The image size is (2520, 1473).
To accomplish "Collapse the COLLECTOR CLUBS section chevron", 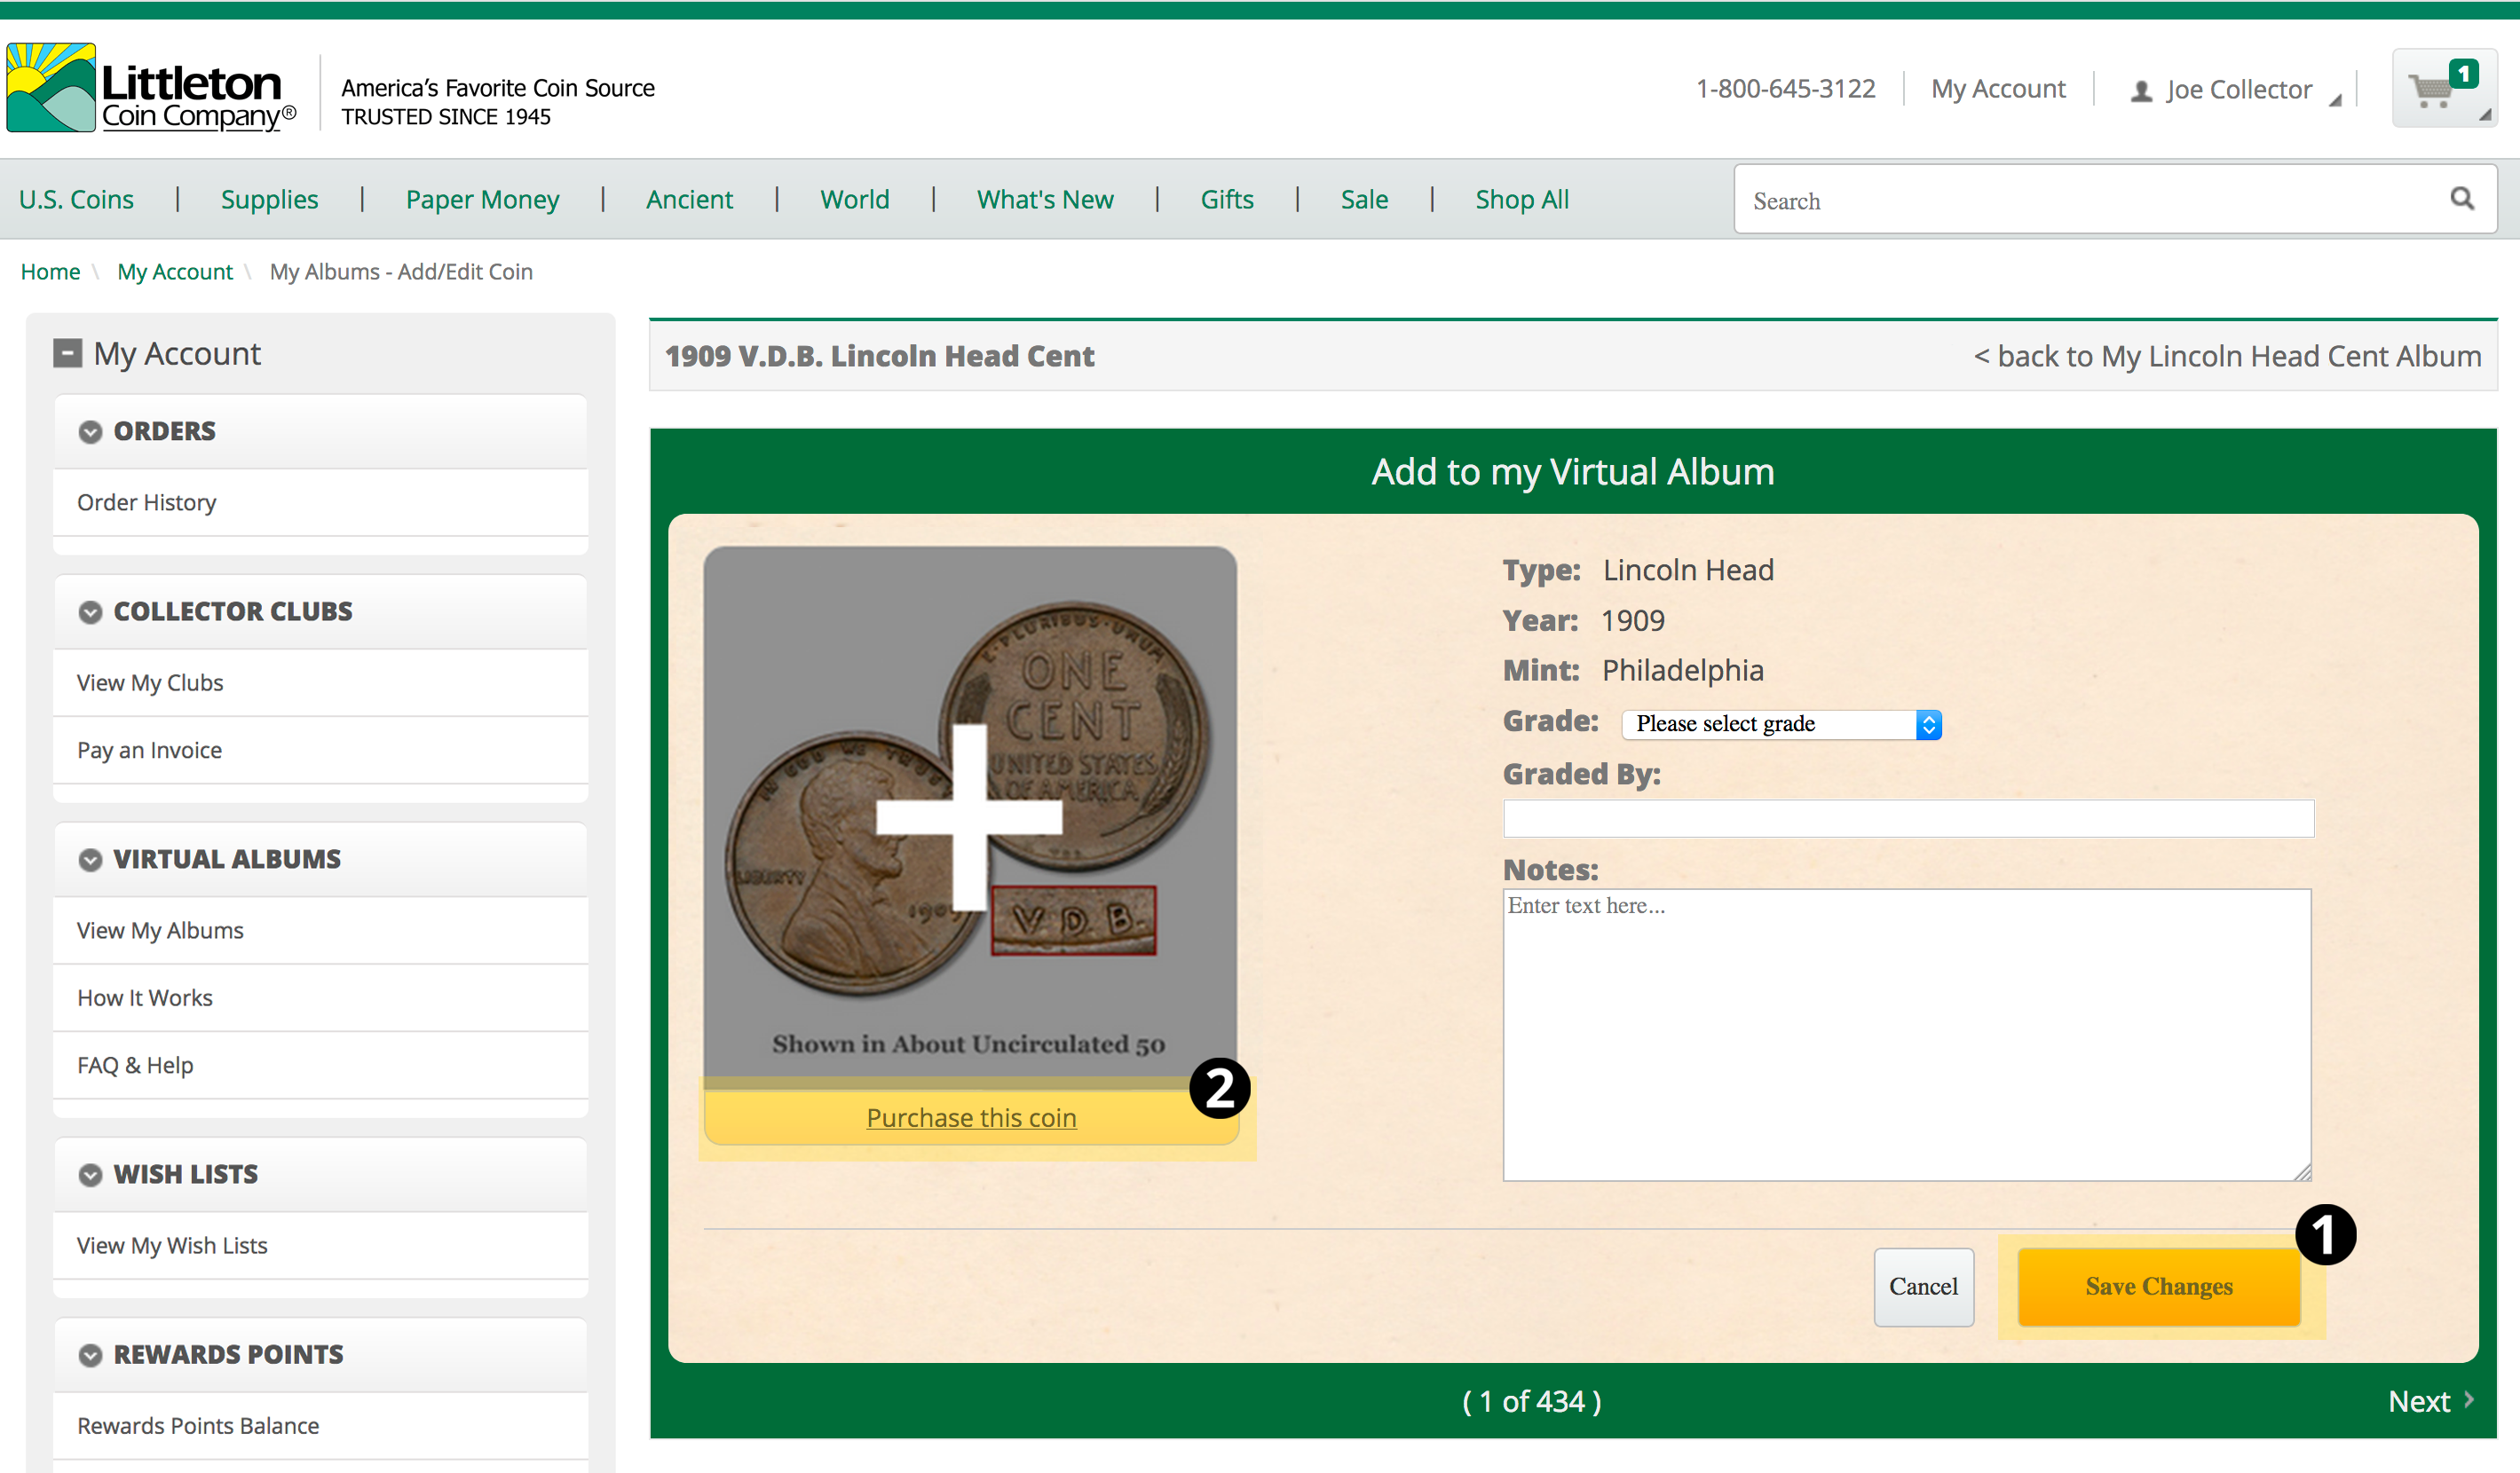I will (x=91, y=612).
